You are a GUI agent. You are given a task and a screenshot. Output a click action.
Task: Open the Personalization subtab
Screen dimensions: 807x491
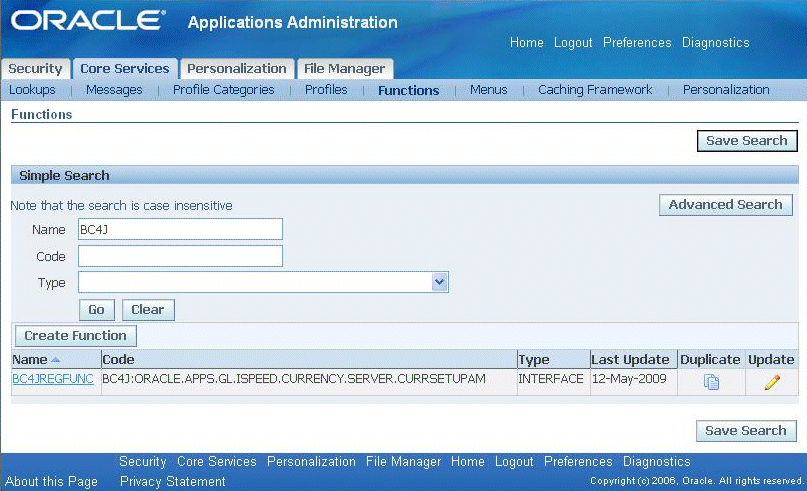(726, 90)
